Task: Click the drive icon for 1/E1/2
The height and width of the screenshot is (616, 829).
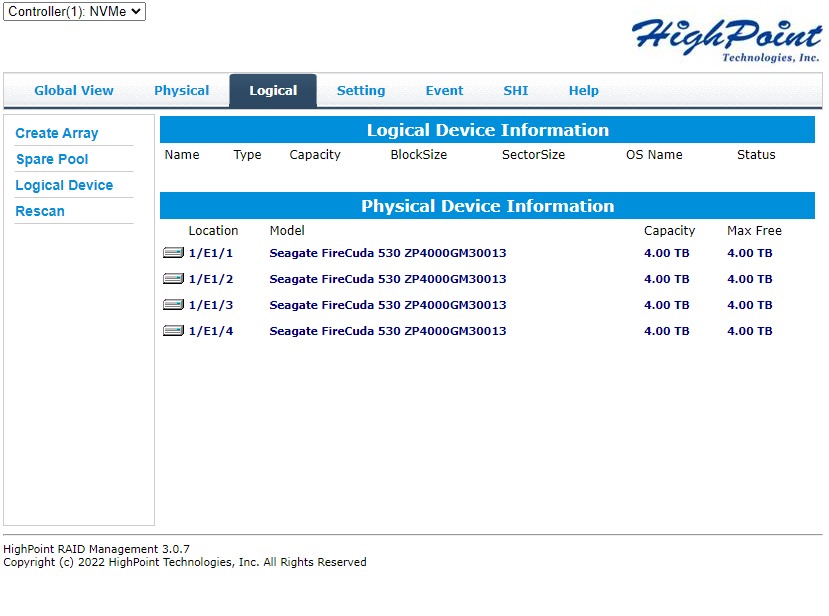Action: point(173,279)
